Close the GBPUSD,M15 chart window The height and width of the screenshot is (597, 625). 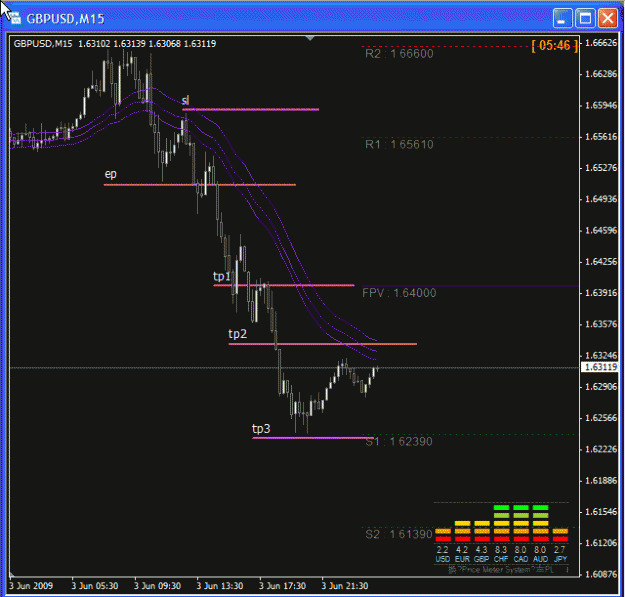(x=607, y=18)
